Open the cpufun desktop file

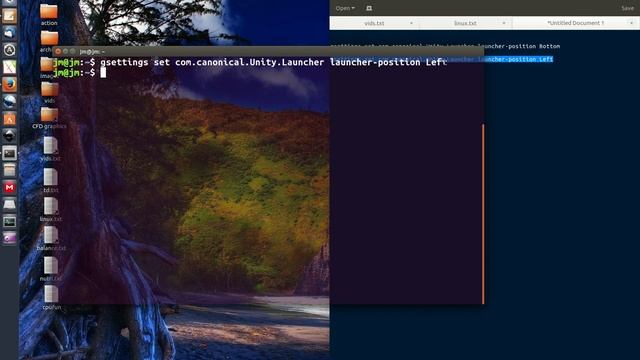pos(51,298)
